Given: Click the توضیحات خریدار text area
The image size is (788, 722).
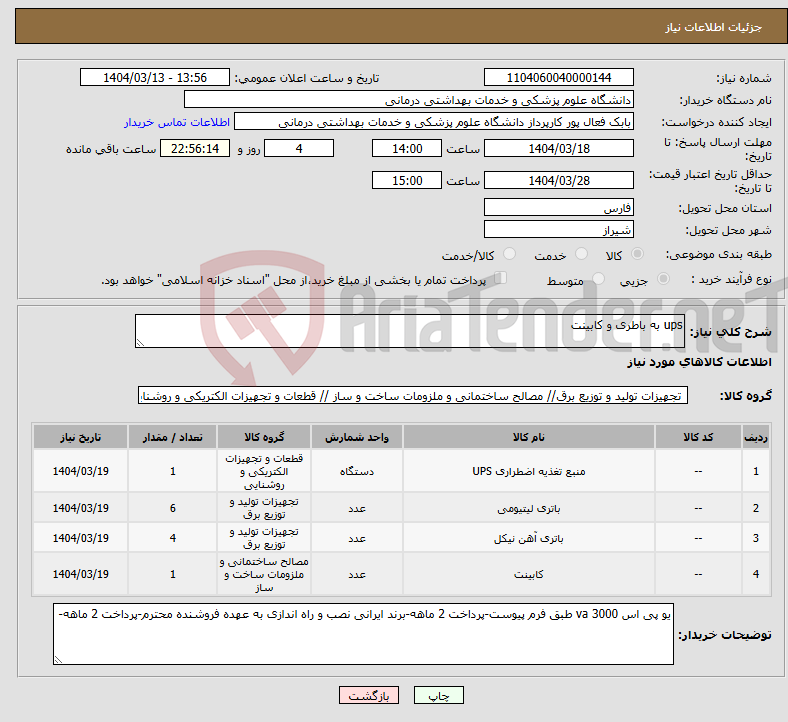Looking at the screenshot, I should (x=363, y=634).
